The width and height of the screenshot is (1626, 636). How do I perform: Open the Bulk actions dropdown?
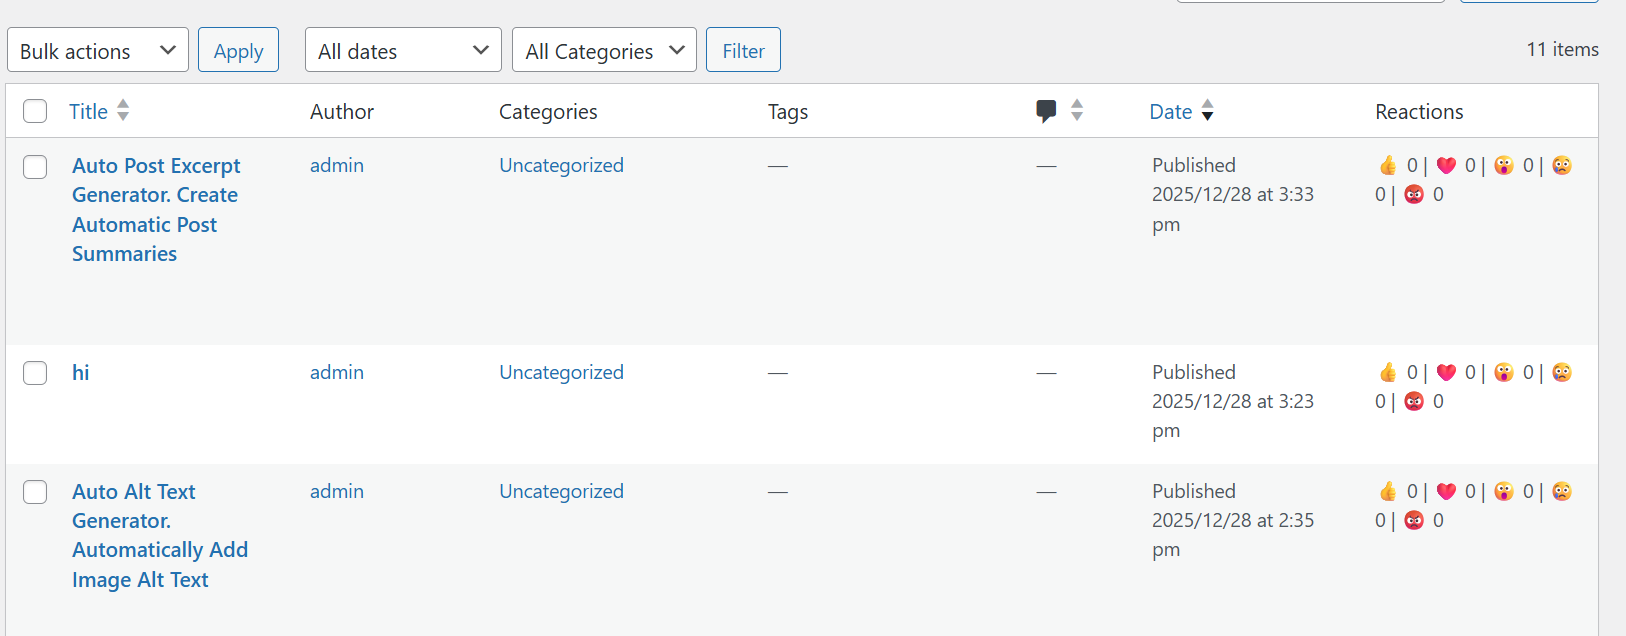pyautogui.click(x=98, y=50)
